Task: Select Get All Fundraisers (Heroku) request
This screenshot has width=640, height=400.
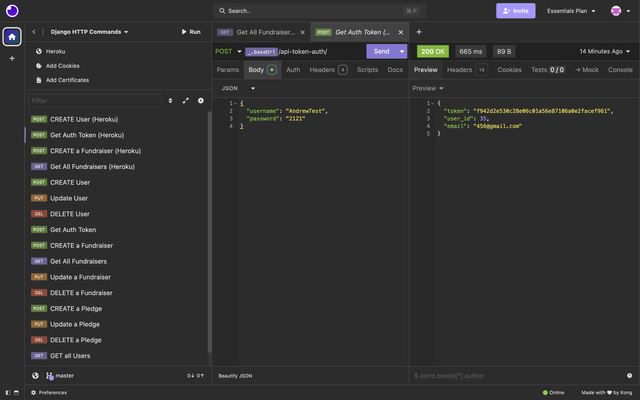Action: coord(117,167)
